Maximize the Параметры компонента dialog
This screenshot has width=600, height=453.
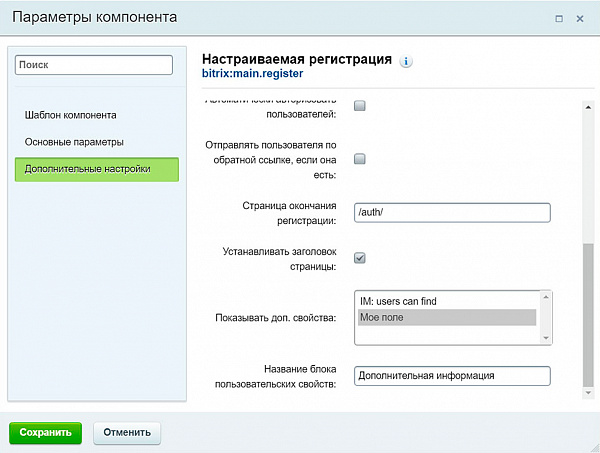[558, 18]
